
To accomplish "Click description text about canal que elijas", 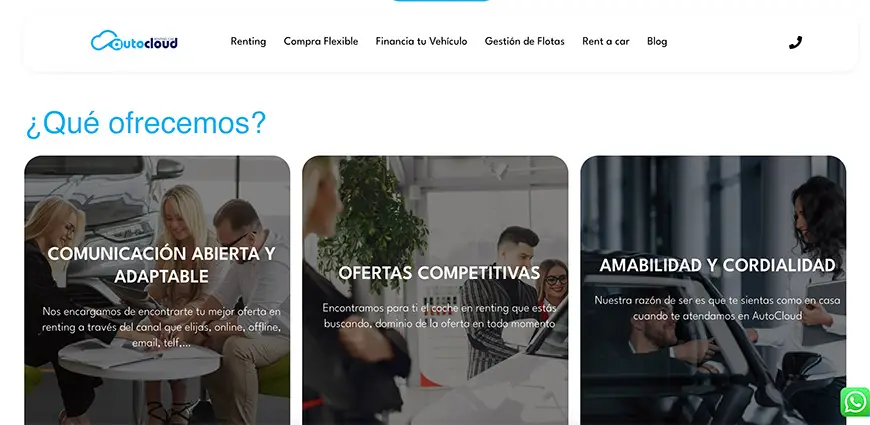I will (x=161, y=327).
